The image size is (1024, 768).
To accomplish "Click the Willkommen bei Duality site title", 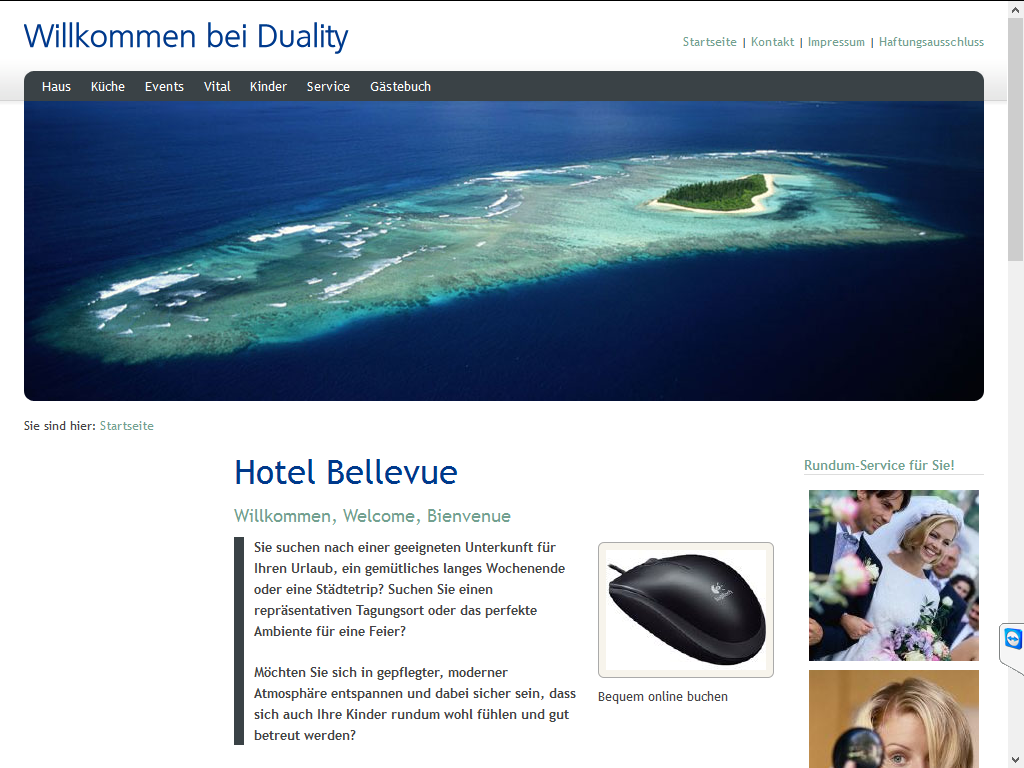I will tap(186, 37).
